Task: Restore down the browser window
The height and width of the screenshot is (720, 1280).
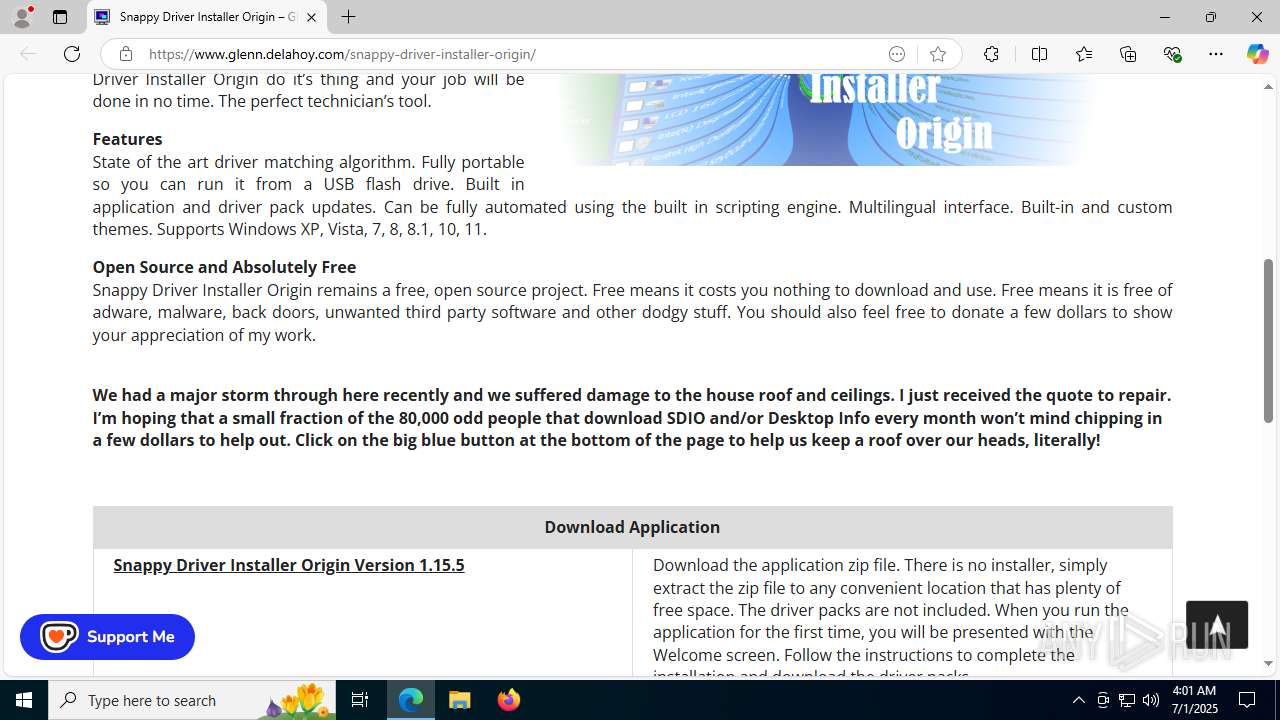Action: [x=1210, y=17]
